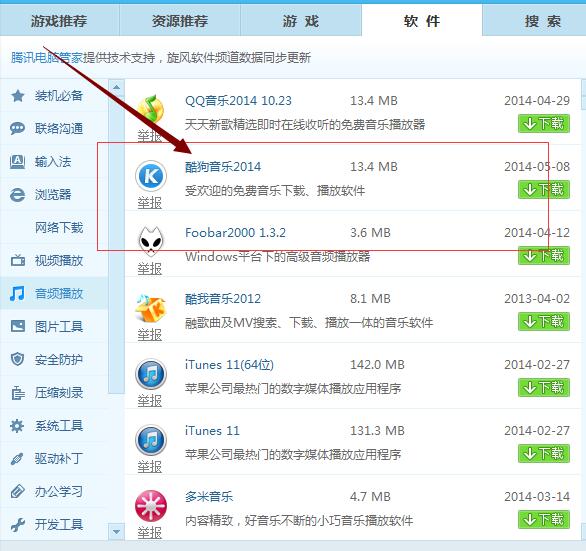586x551 pixels.
Task: Download iTunes 11 131.3 MB version
Action: pos(544,453)
